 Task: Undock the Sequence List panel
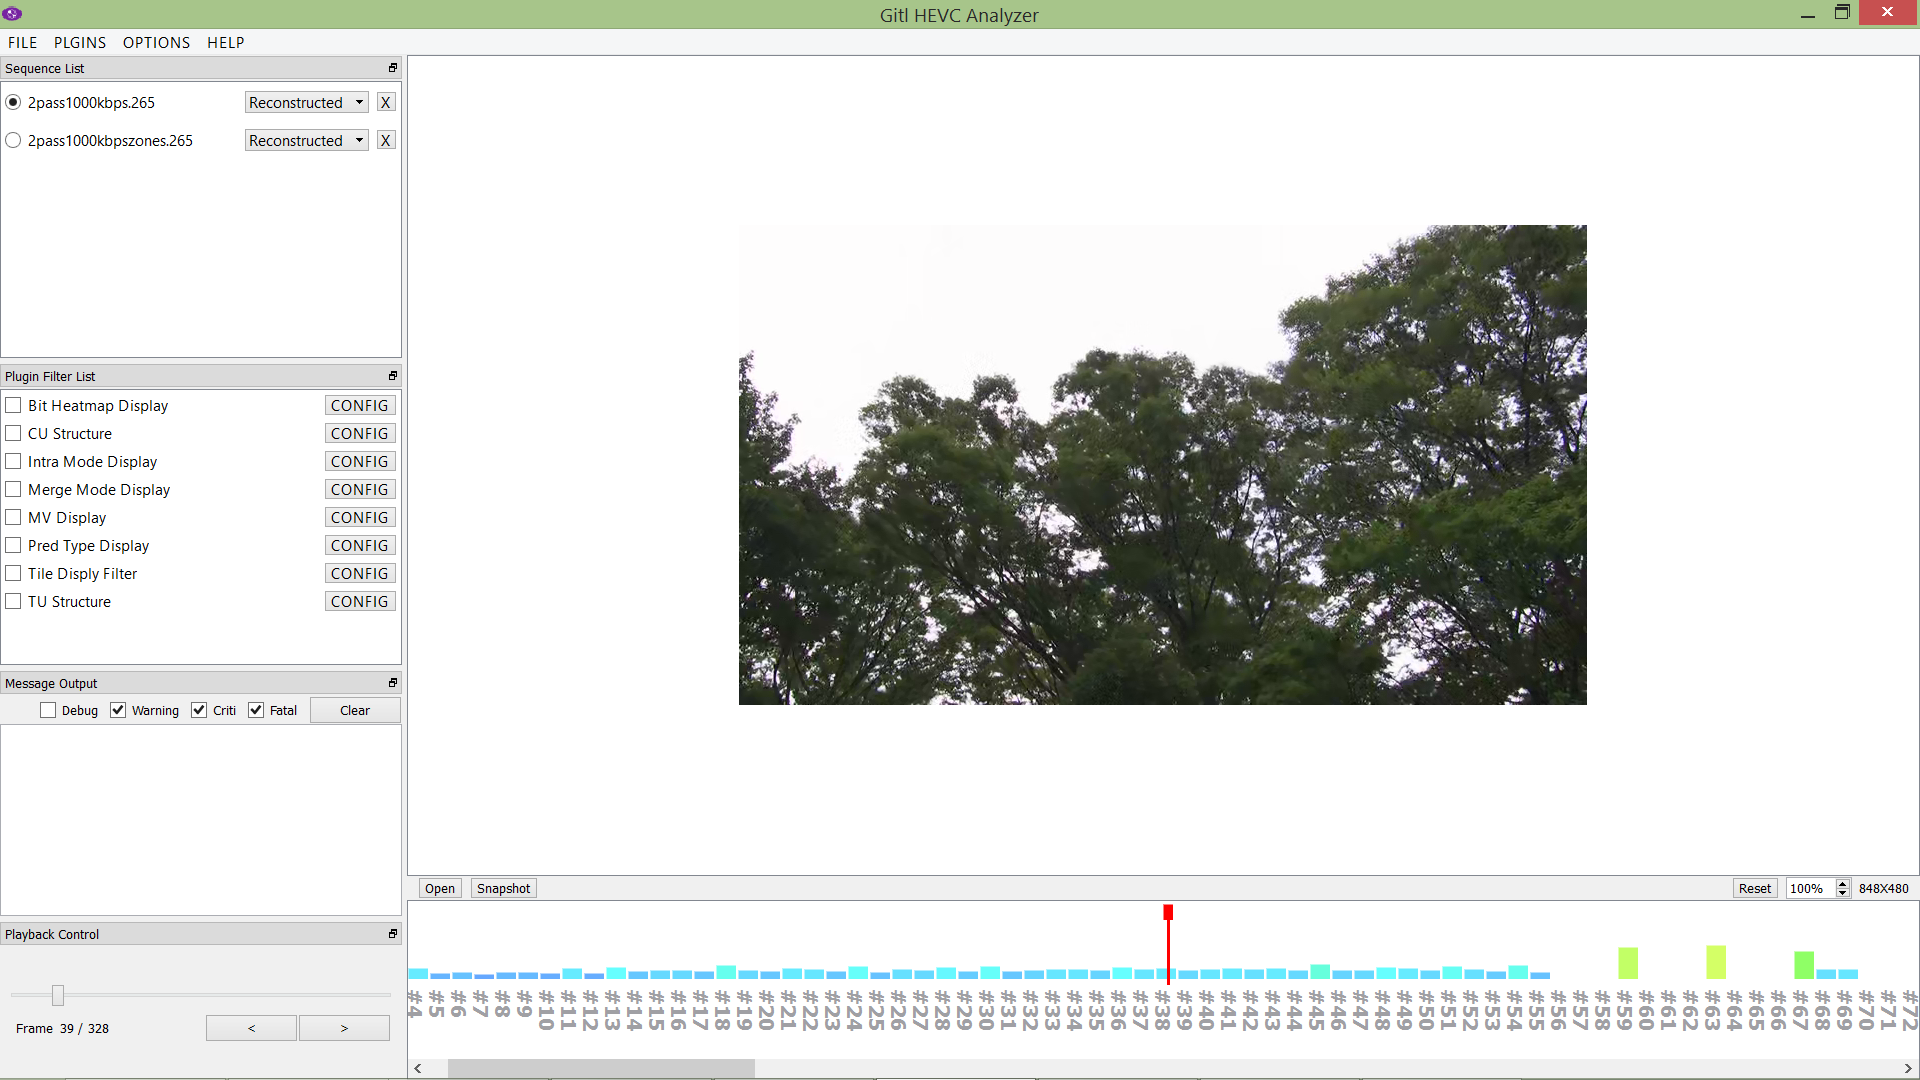pos(393,68)
